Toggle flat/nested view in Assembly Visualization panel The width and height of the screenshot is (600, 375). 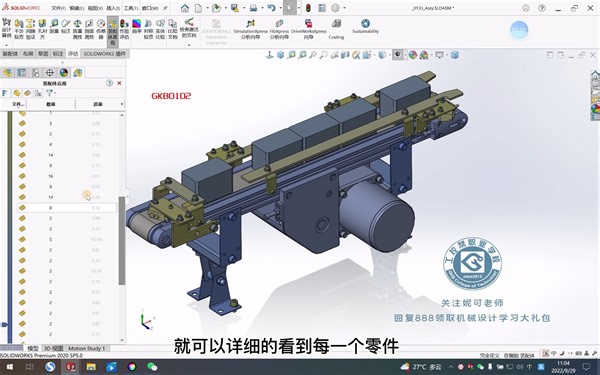coord(5,93)
